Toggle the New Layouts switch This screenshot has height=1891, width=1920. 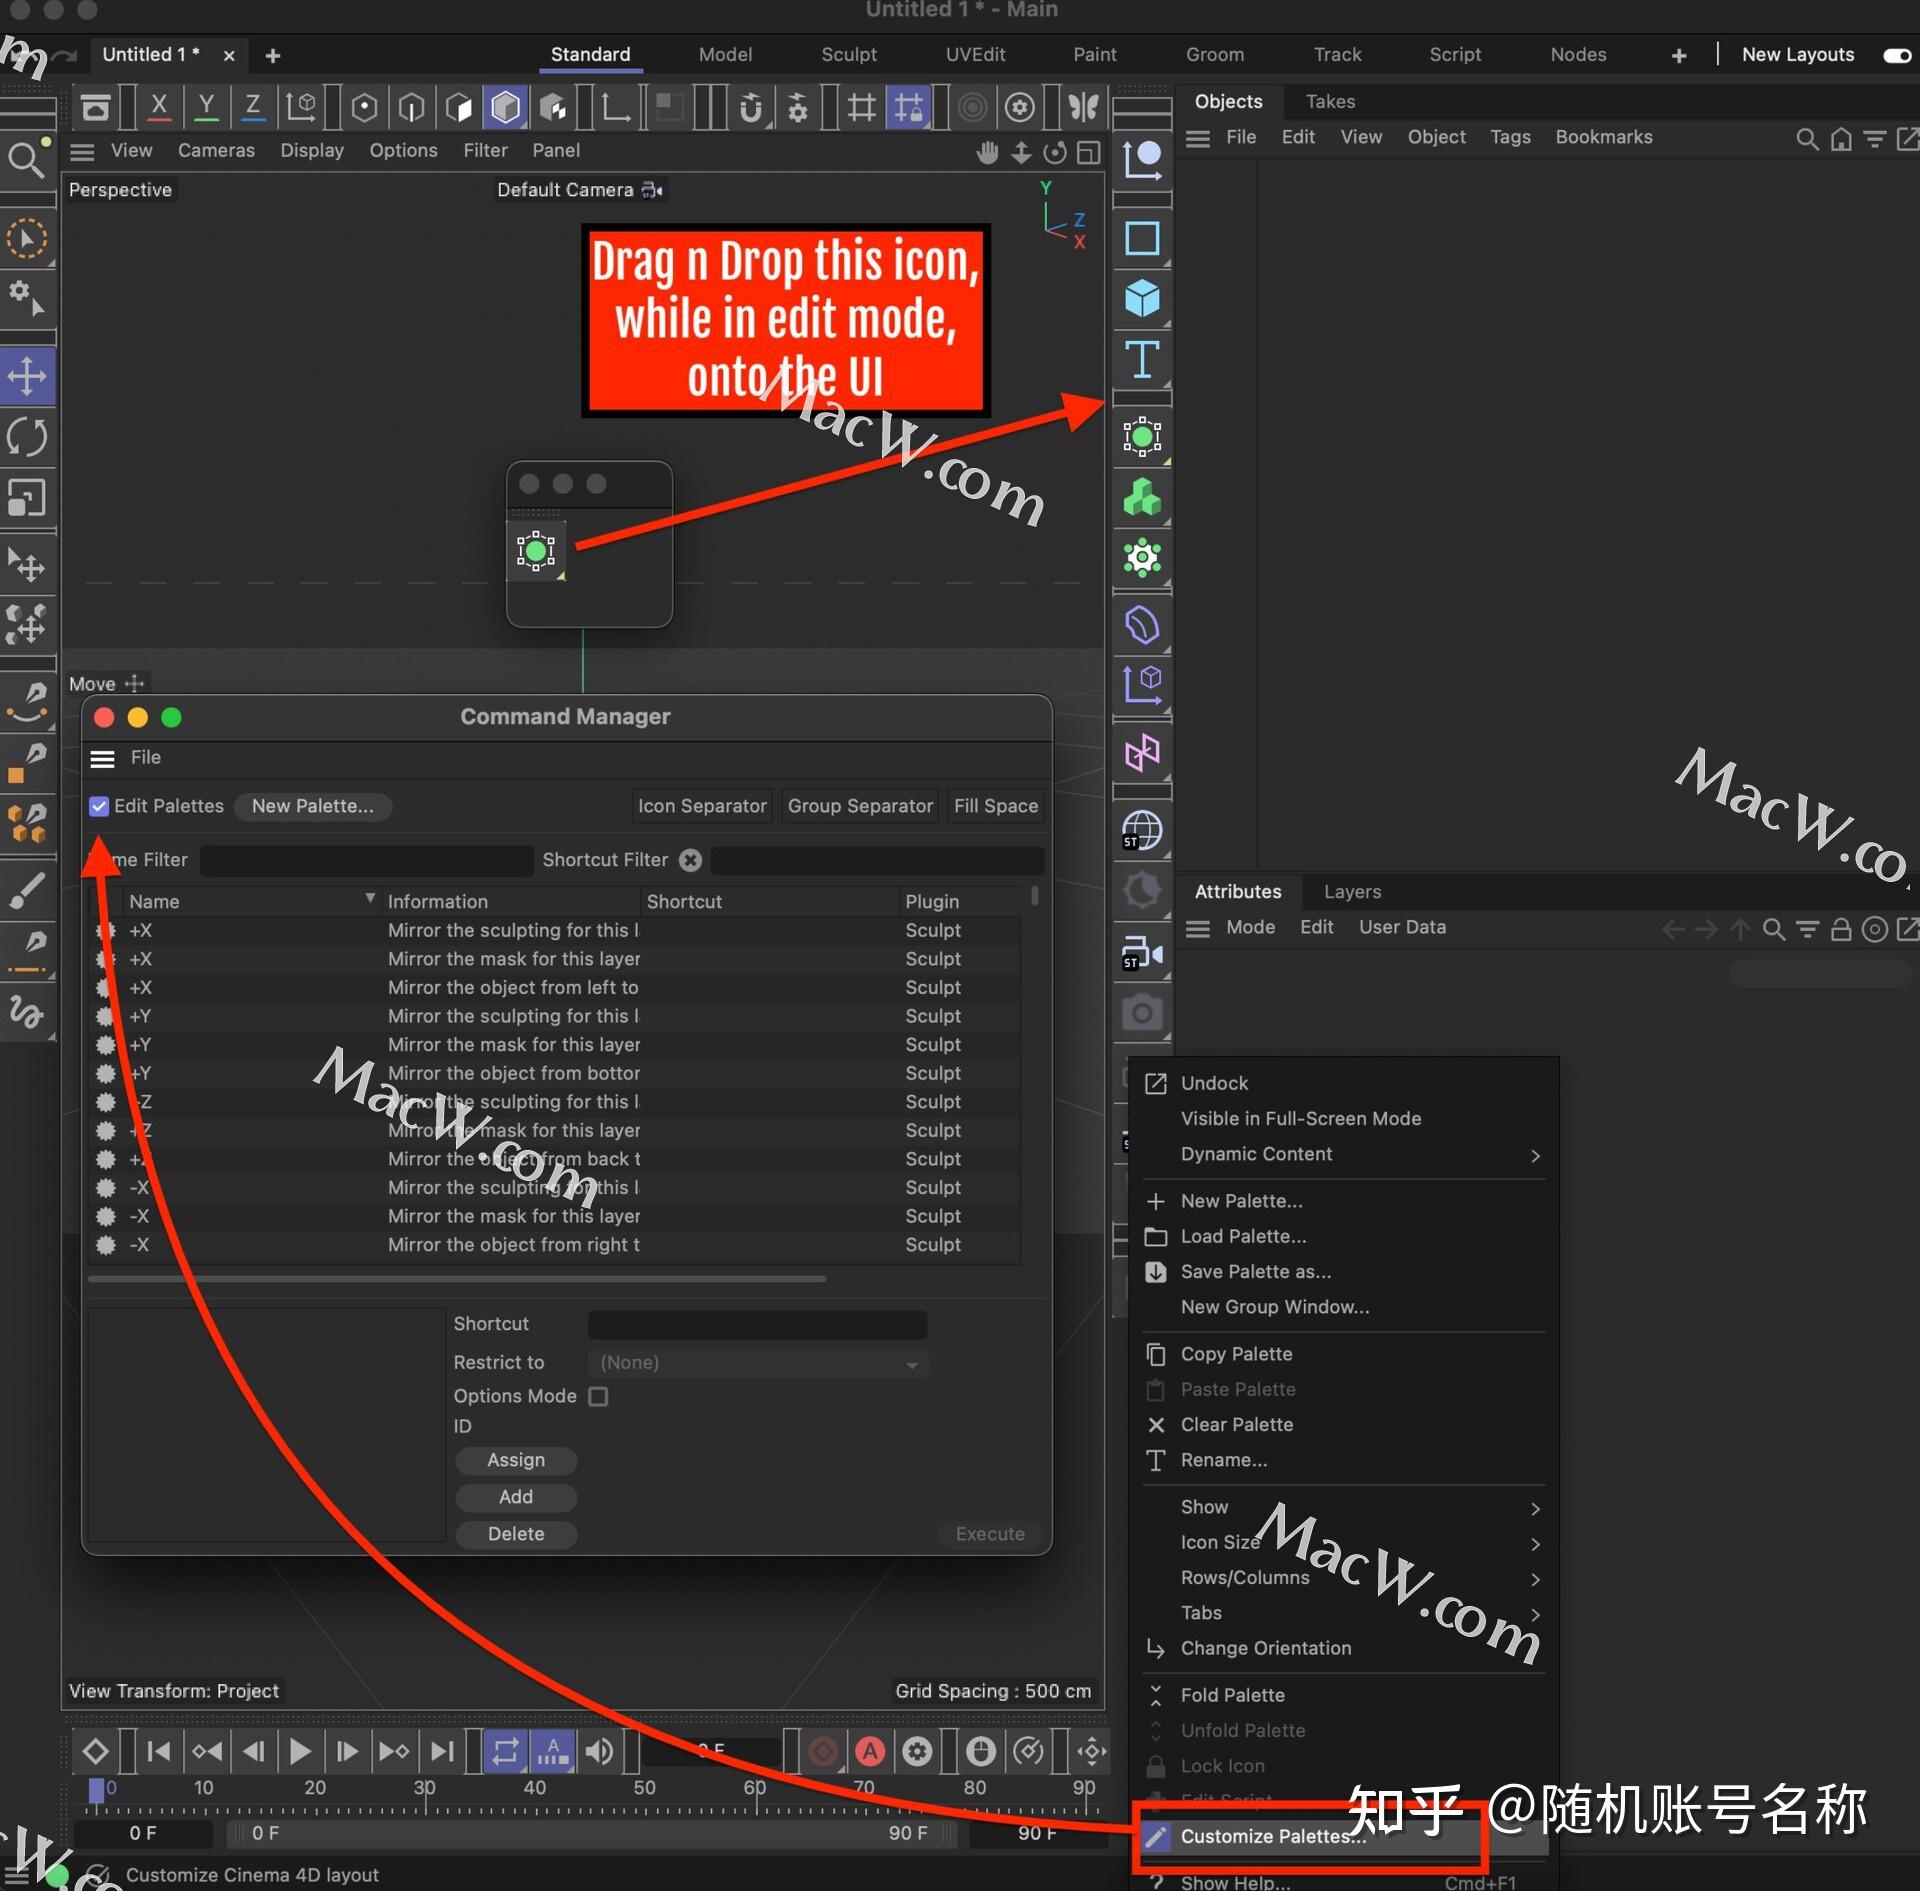(x=1897, y=56)
